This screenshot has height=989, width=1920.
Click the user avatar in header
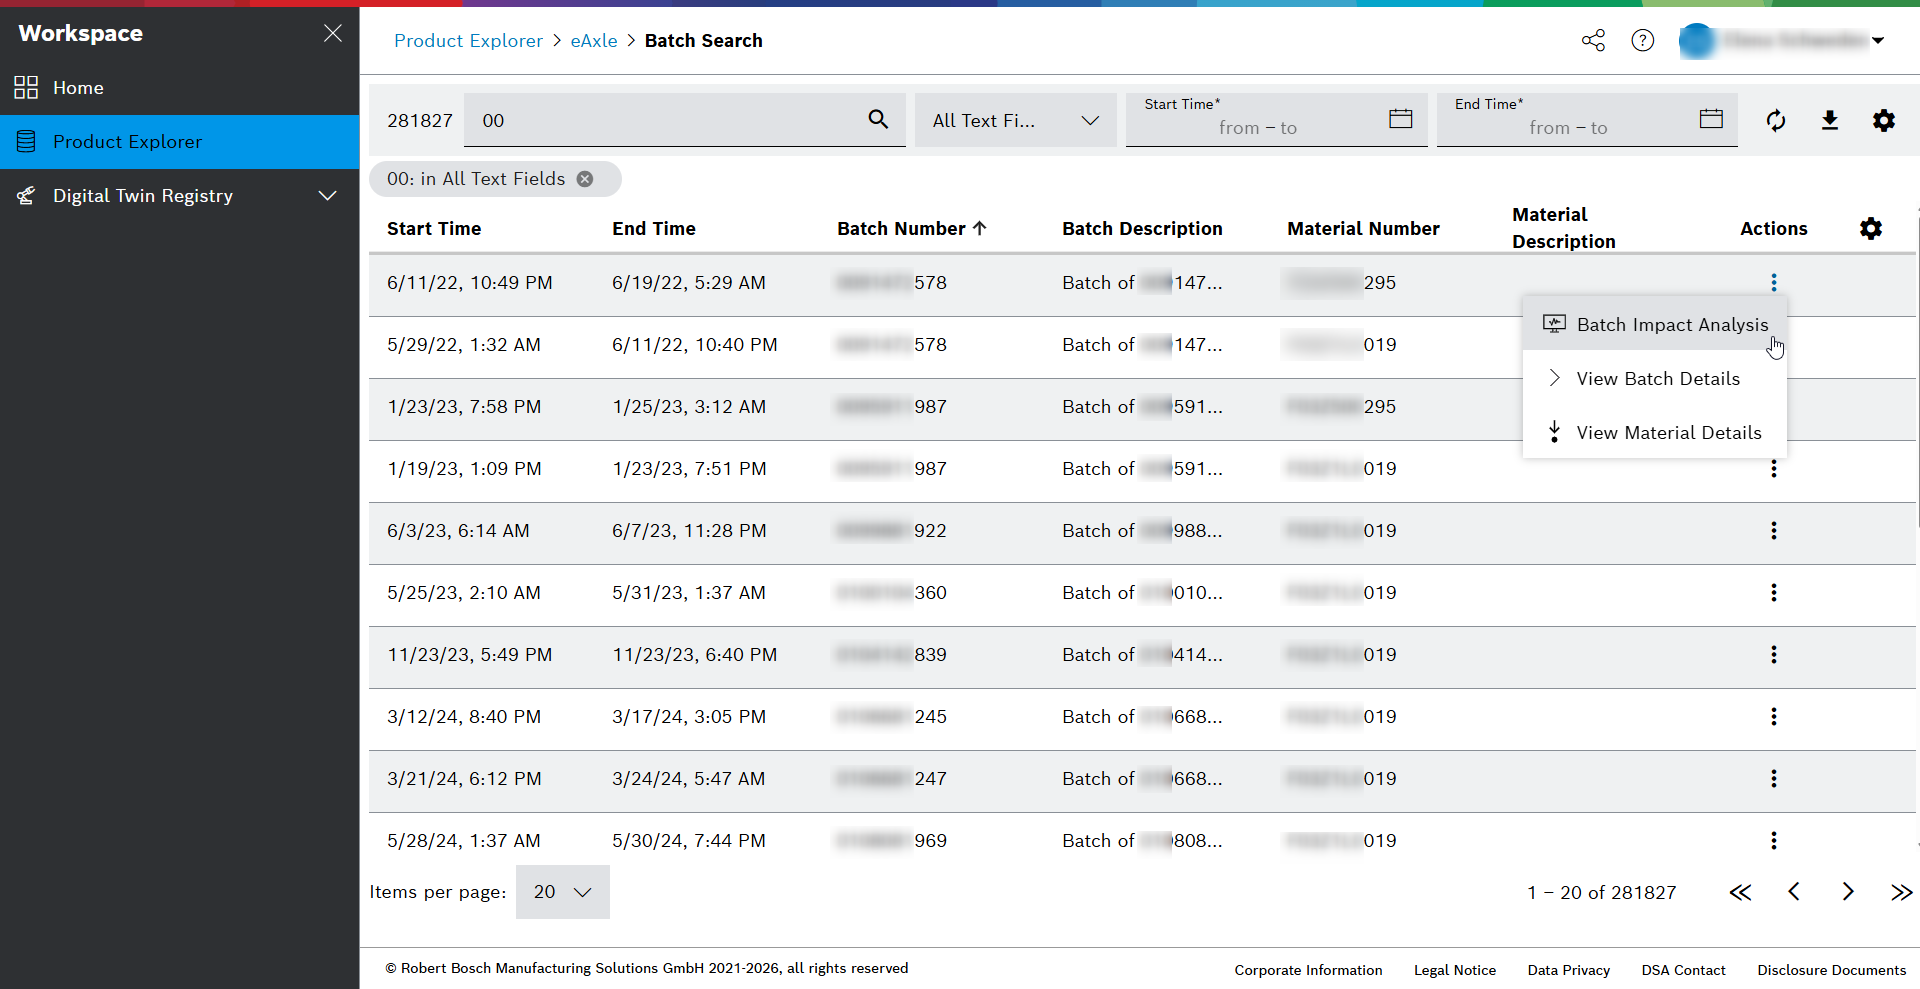coord(1696,41)
